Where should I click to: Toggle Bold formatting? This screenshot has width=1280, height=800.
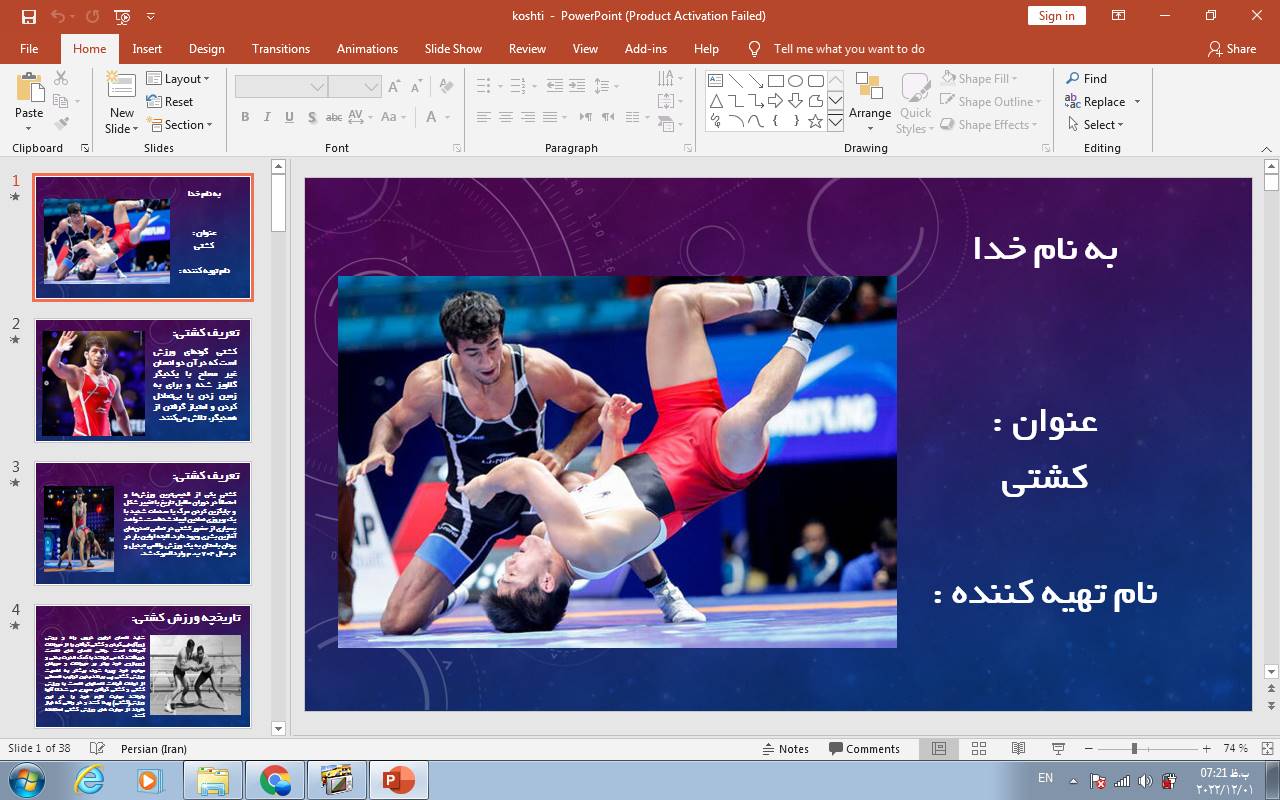pyautogui.click(x=245, y=117)
